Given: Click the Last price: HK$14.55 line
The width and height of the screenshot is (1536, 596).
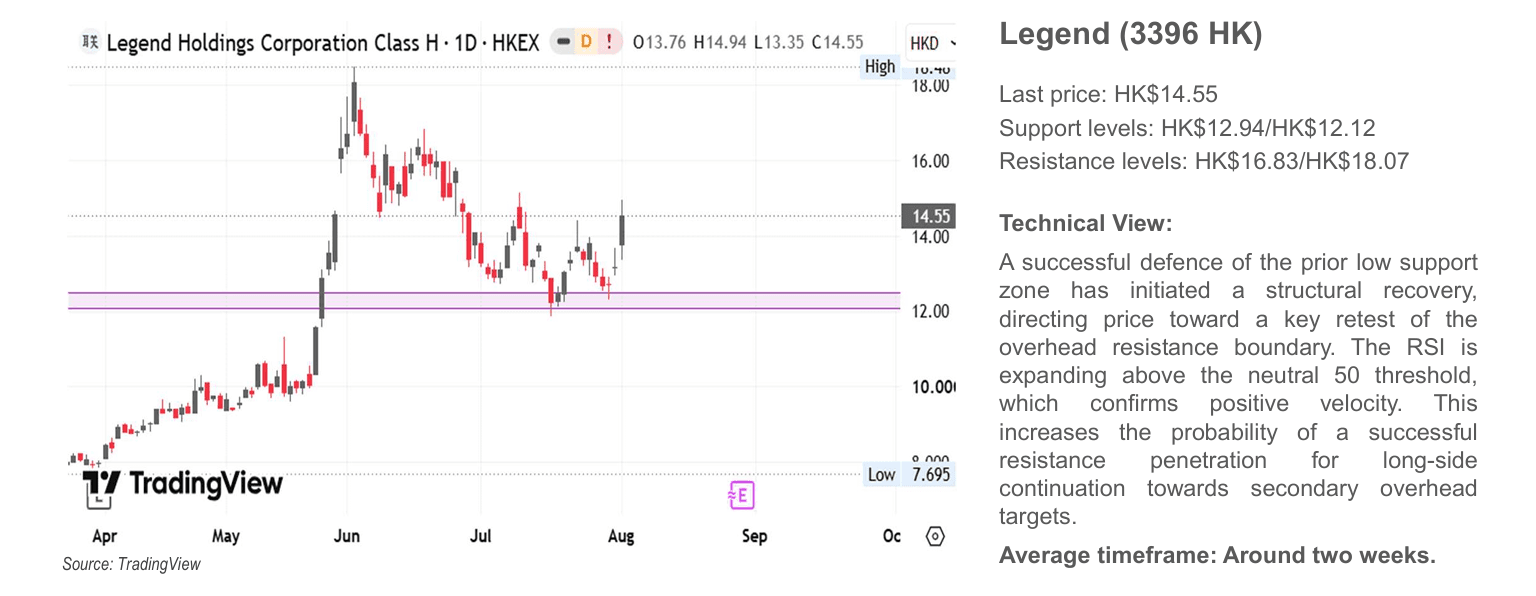Looking at the screenshot, I should click(x=1108, y=95).
